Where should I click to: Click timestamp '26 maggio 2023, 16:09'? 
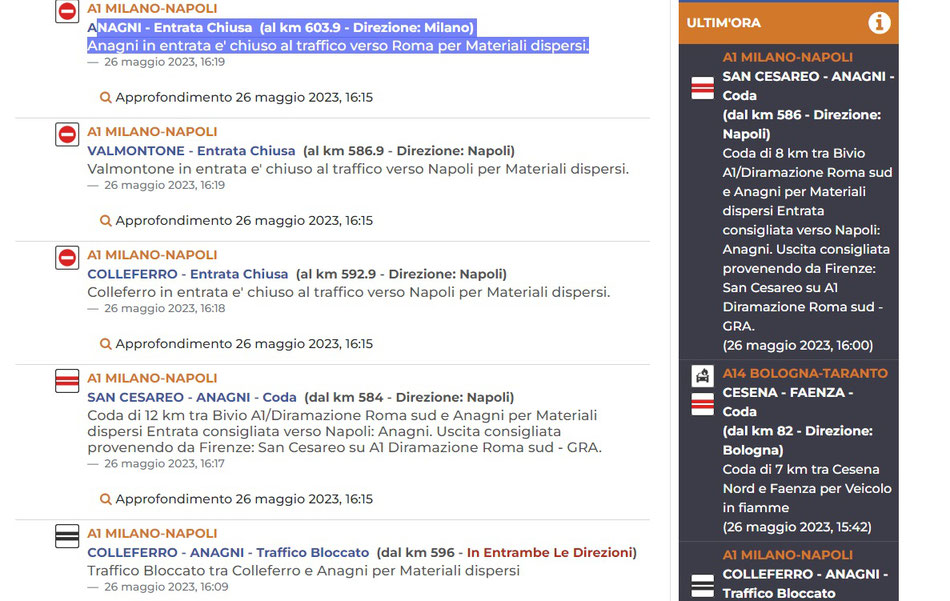tap(166, 587)
